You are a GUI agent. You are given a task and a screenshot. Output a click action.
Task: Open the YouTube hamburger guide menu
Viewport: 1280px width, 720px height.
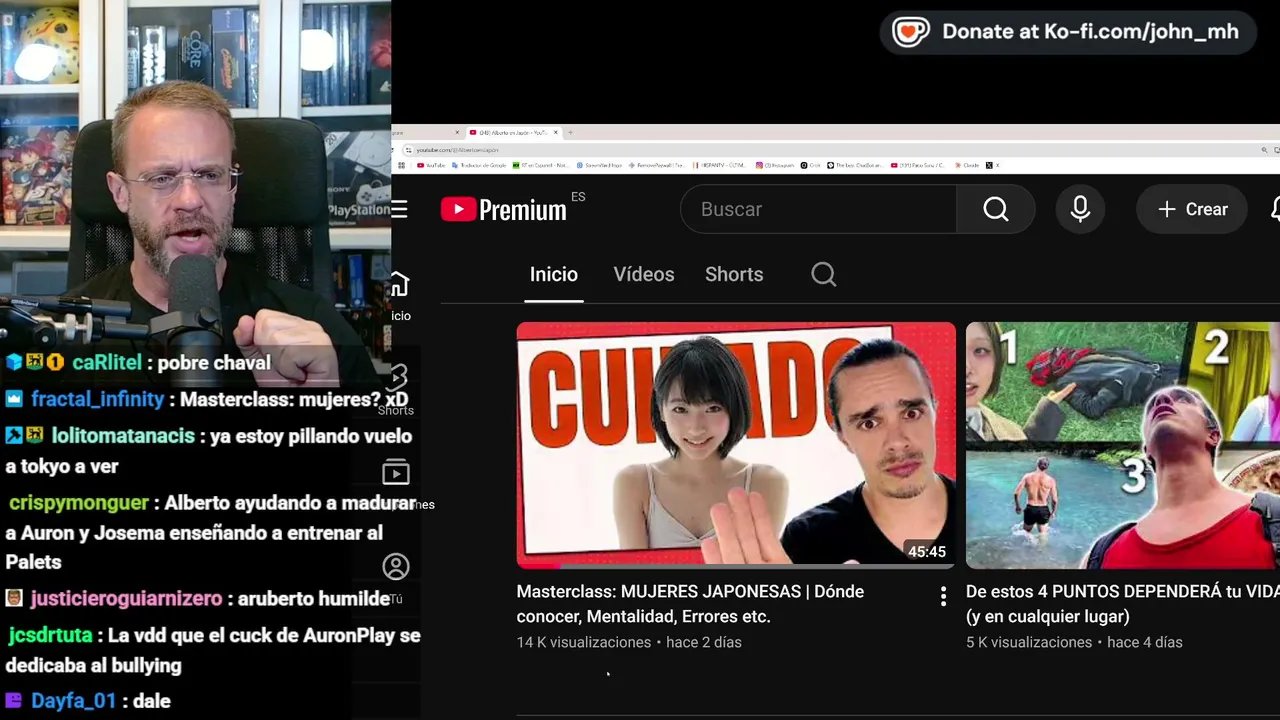pos(400,209)
